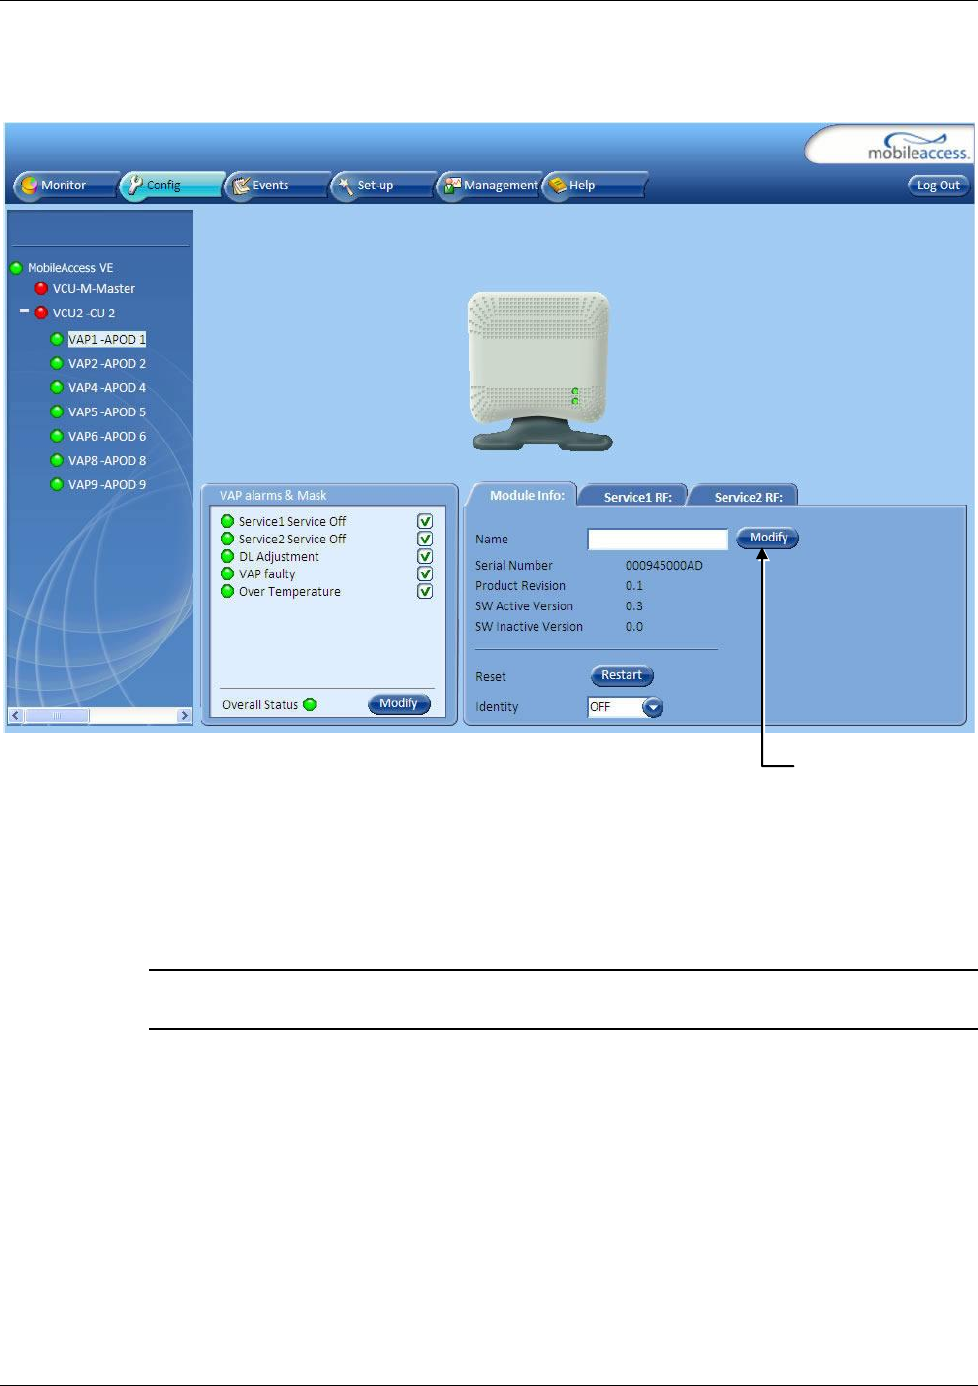Click the Over Temperature alarm indicator
This screenshot has height=1386, width=978.
228,591
